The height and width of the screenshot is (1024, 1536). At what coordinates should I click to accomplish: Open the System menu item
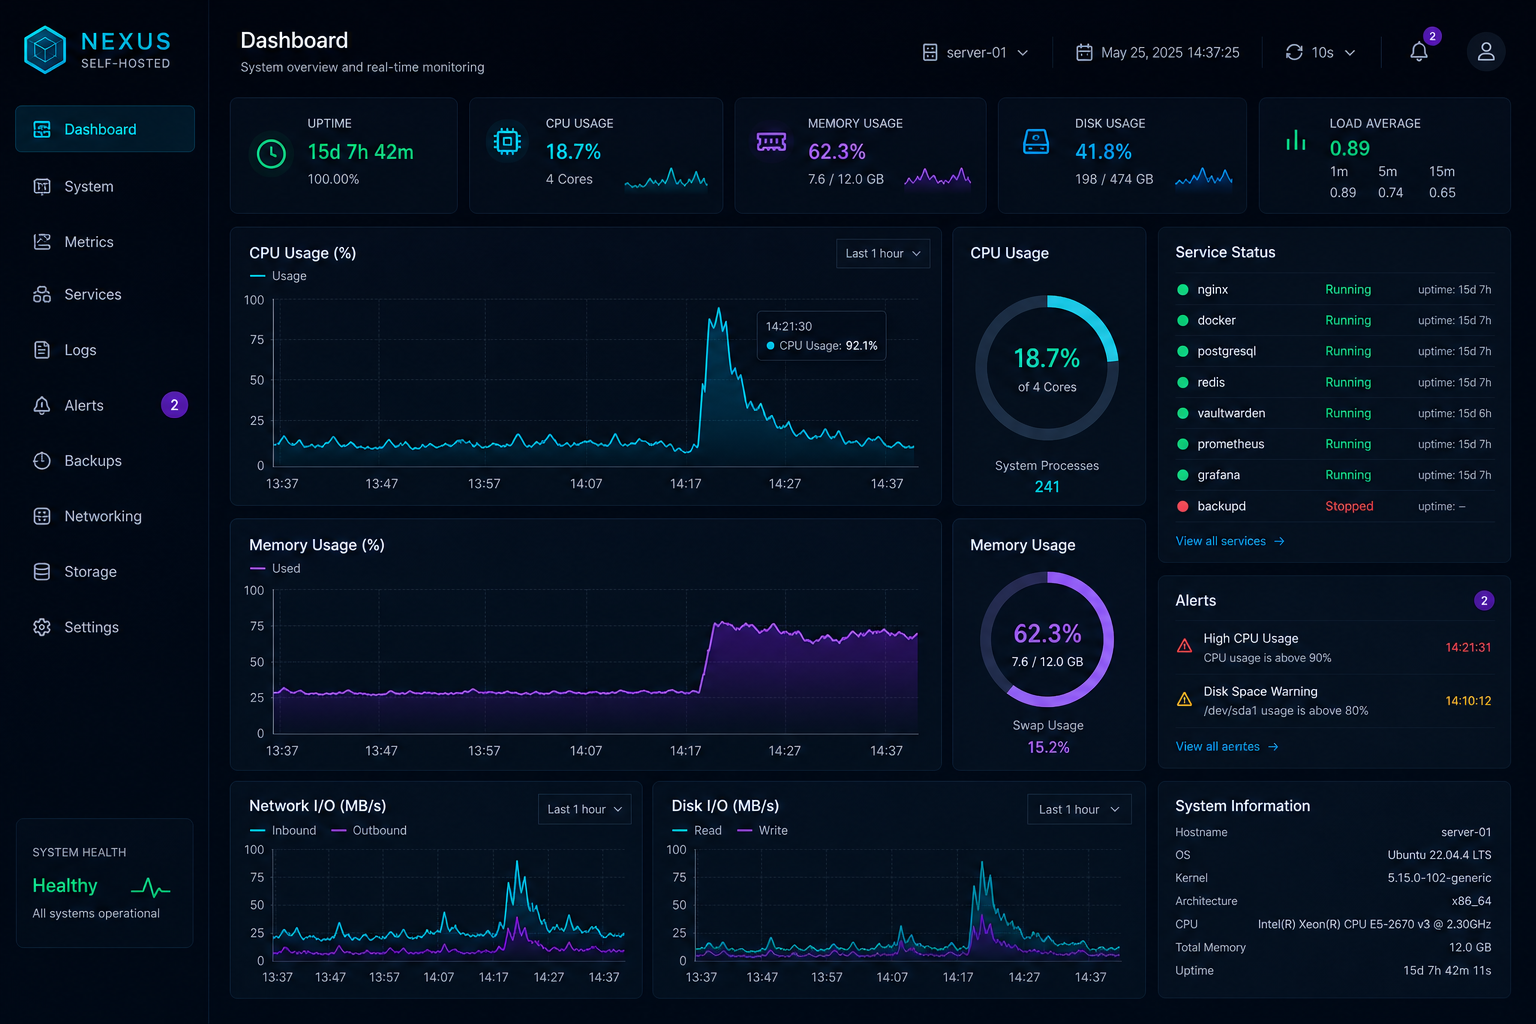pyautogui.click(x=105, y=186)
